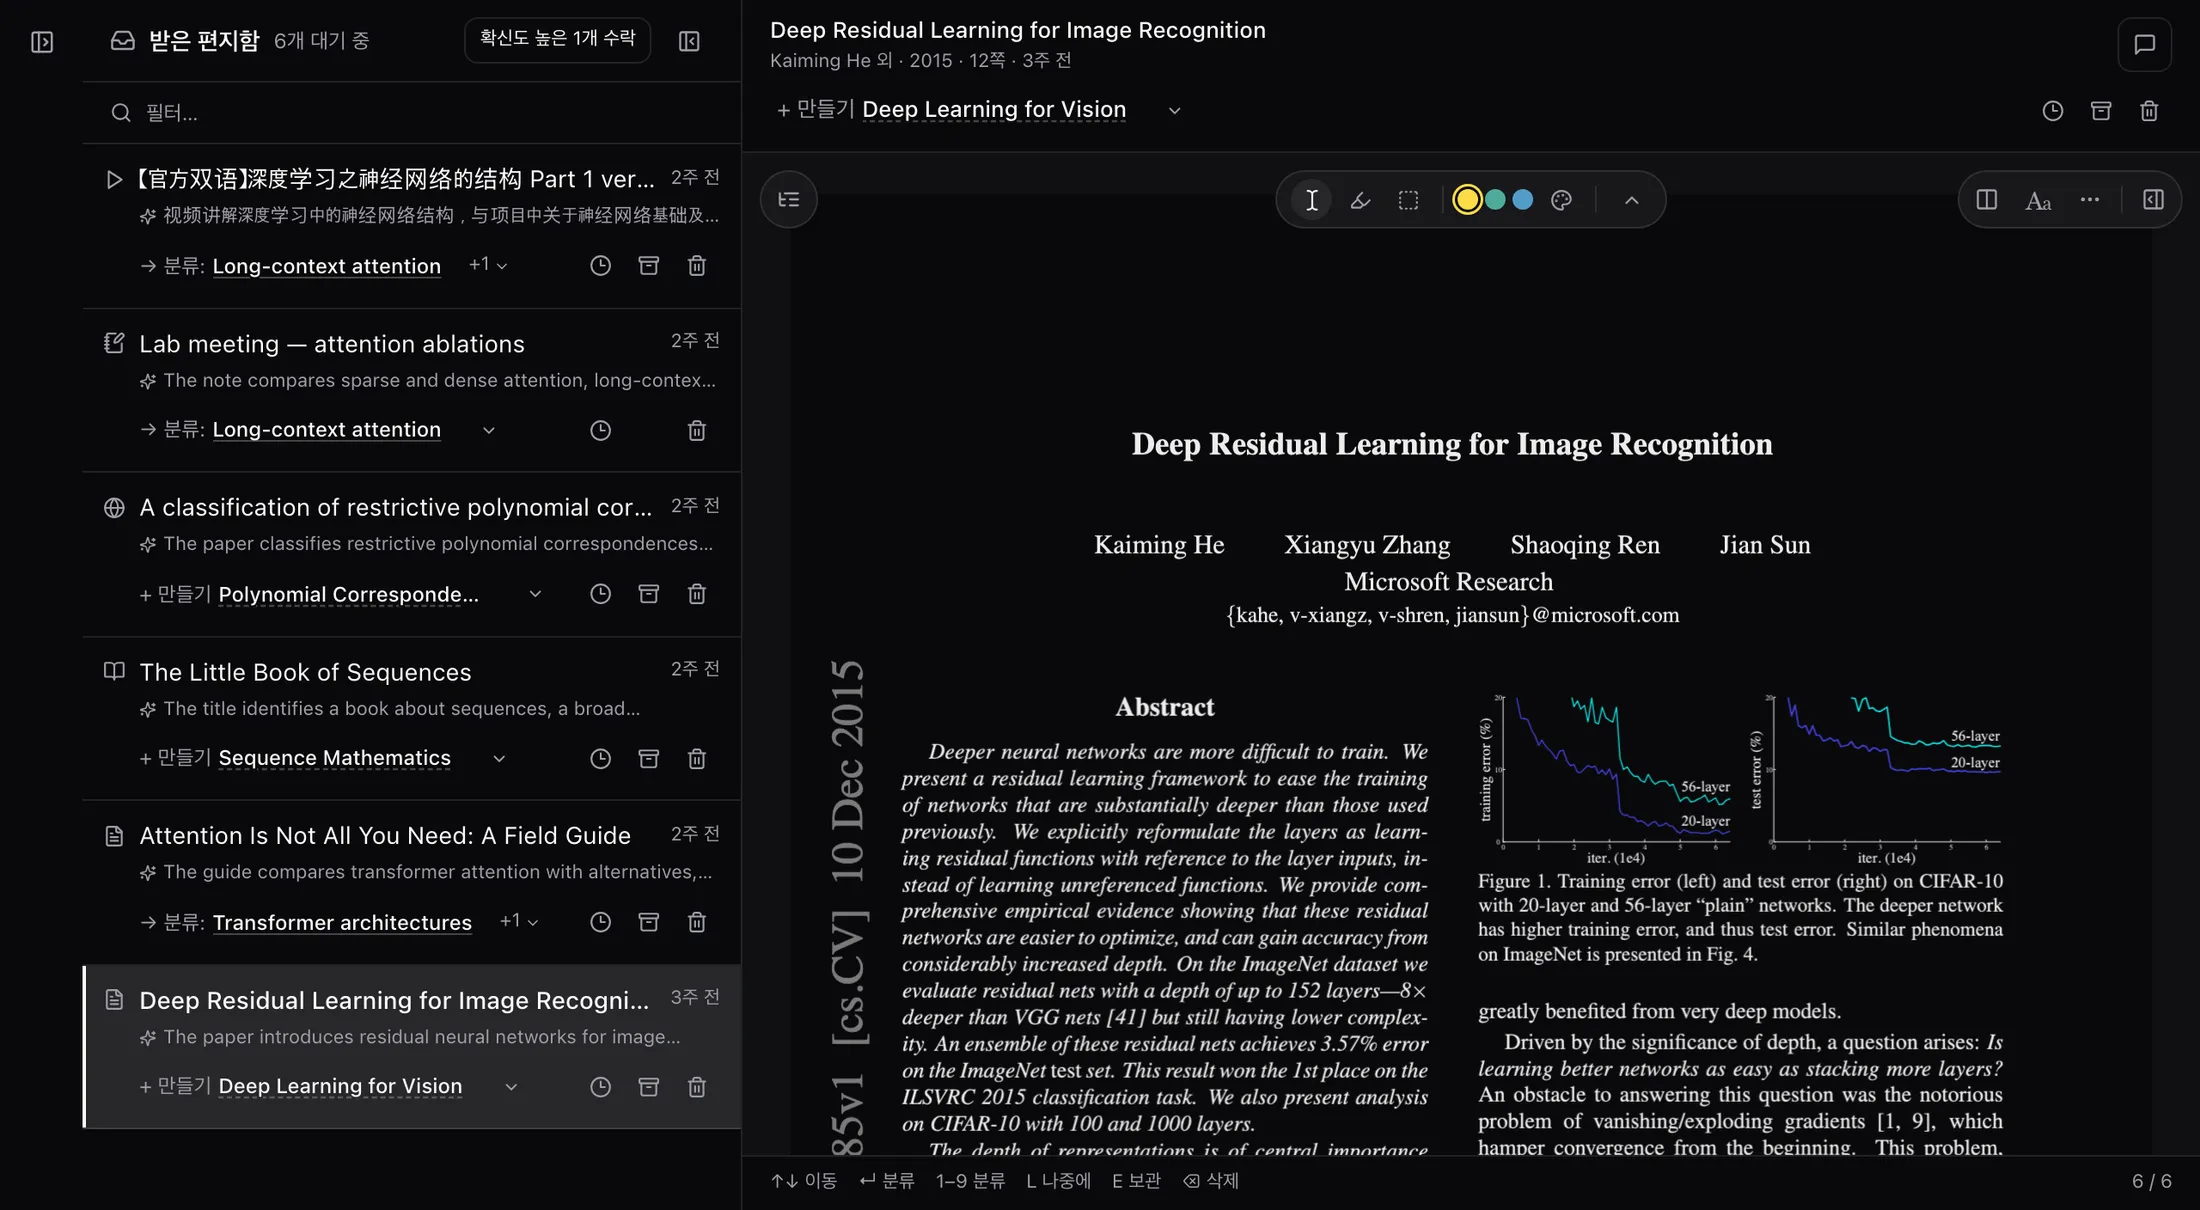The image size is (2200, 1210).
Task: Expand the +1 suggestions for Transformer architectures
Action: pyautogui.click(x=519, y=922)
